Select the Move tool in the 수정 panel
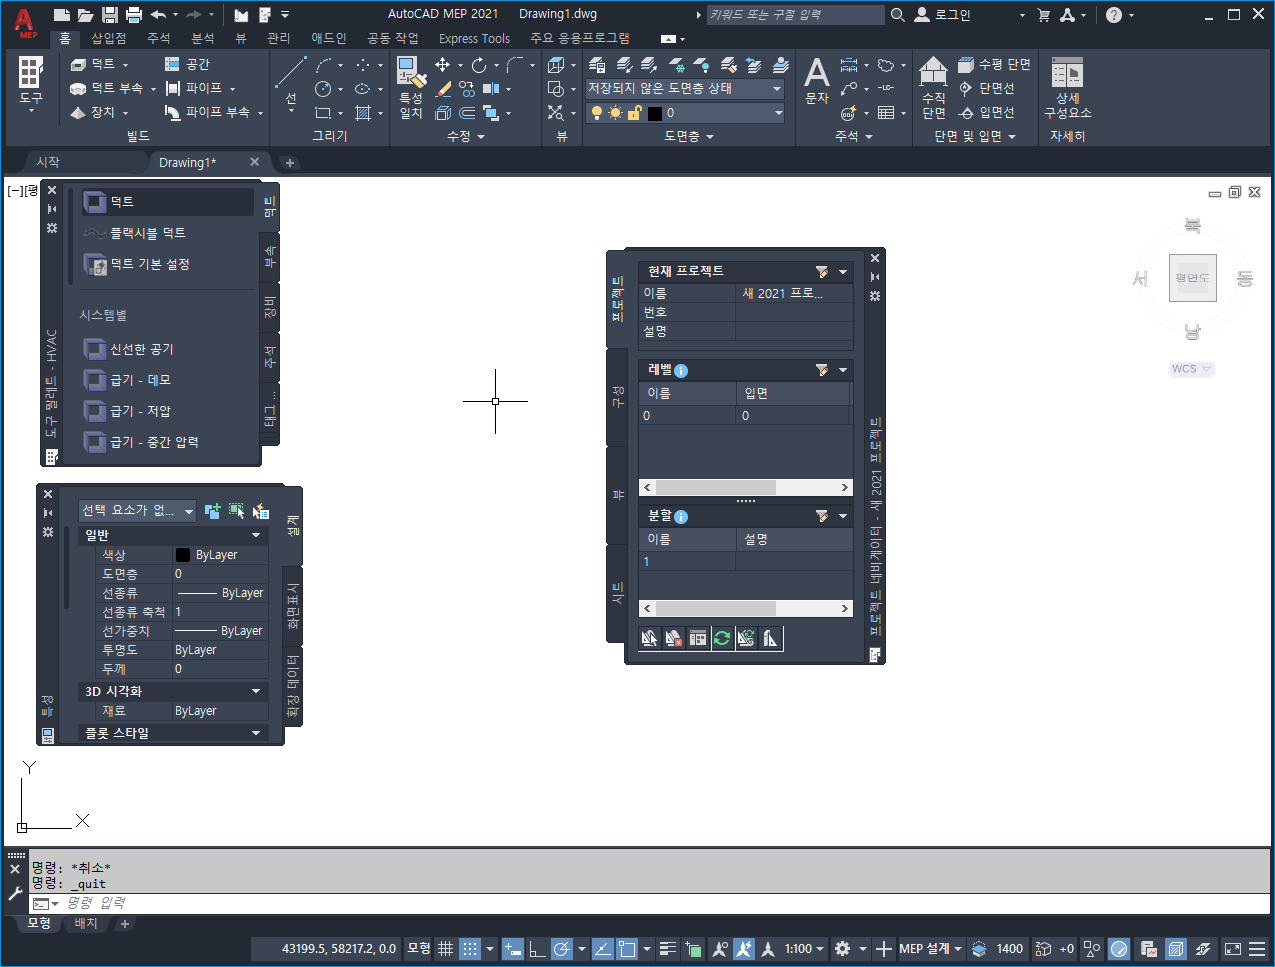 tap(442, 65)
